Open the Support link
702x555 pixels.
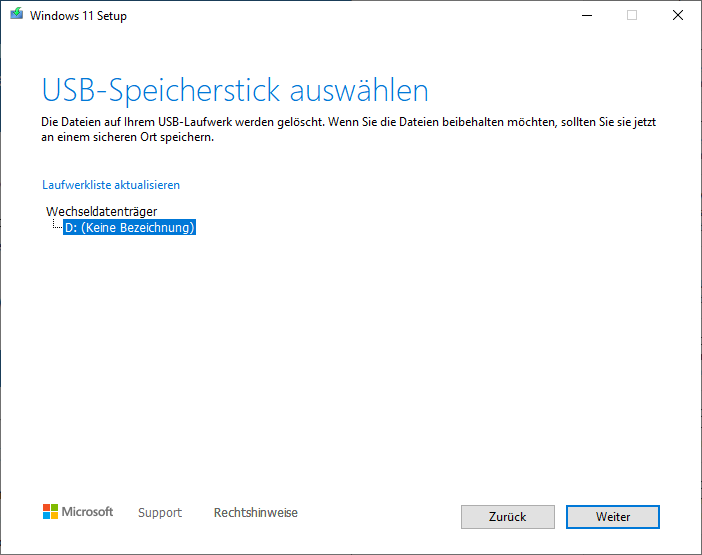[160, 513]
